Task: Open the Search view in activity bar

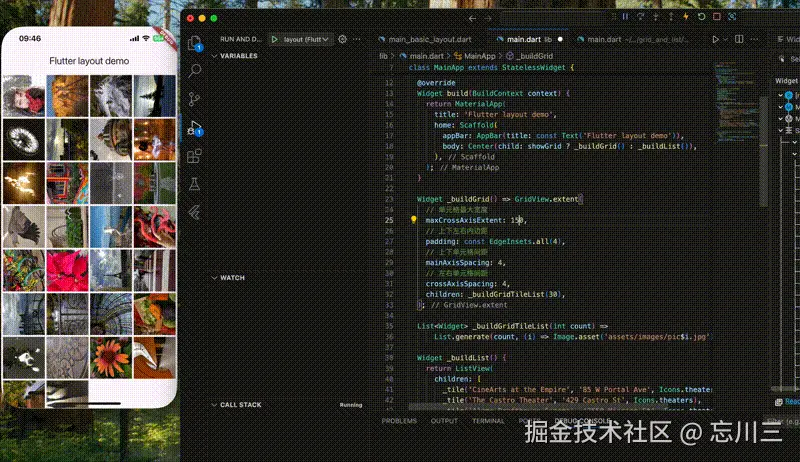Action: 194,70
